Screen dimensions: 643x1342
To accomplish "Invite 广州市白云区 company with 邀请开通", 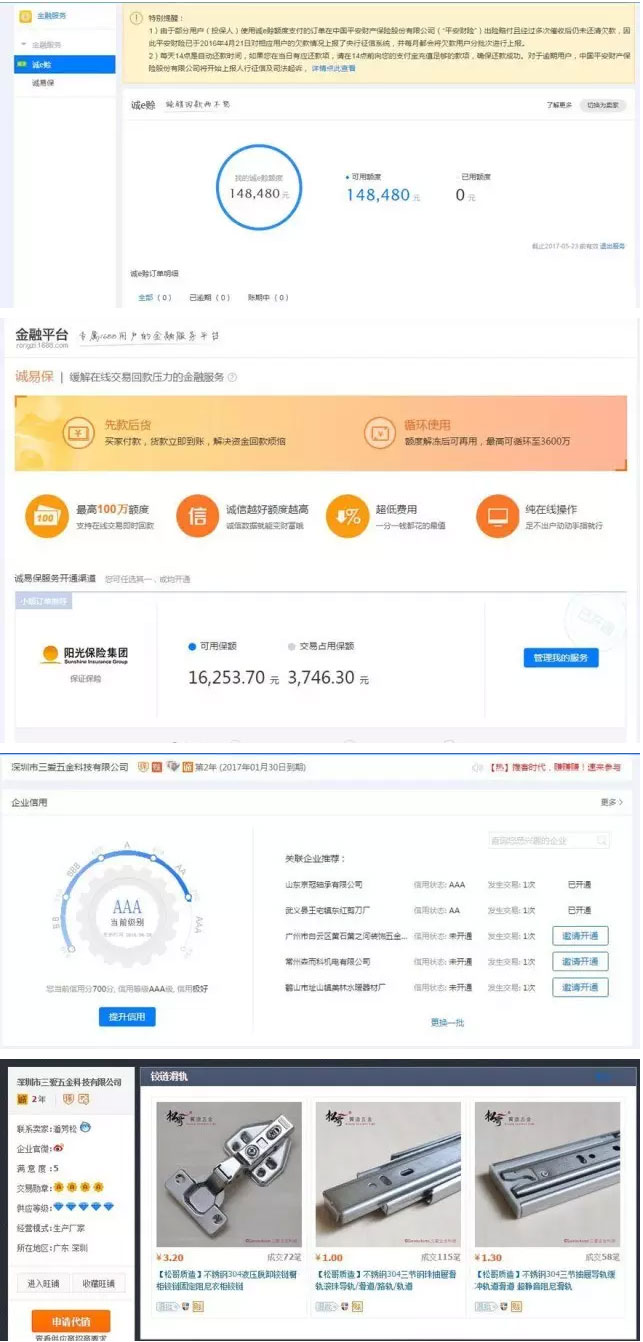I will pos(580,936).
